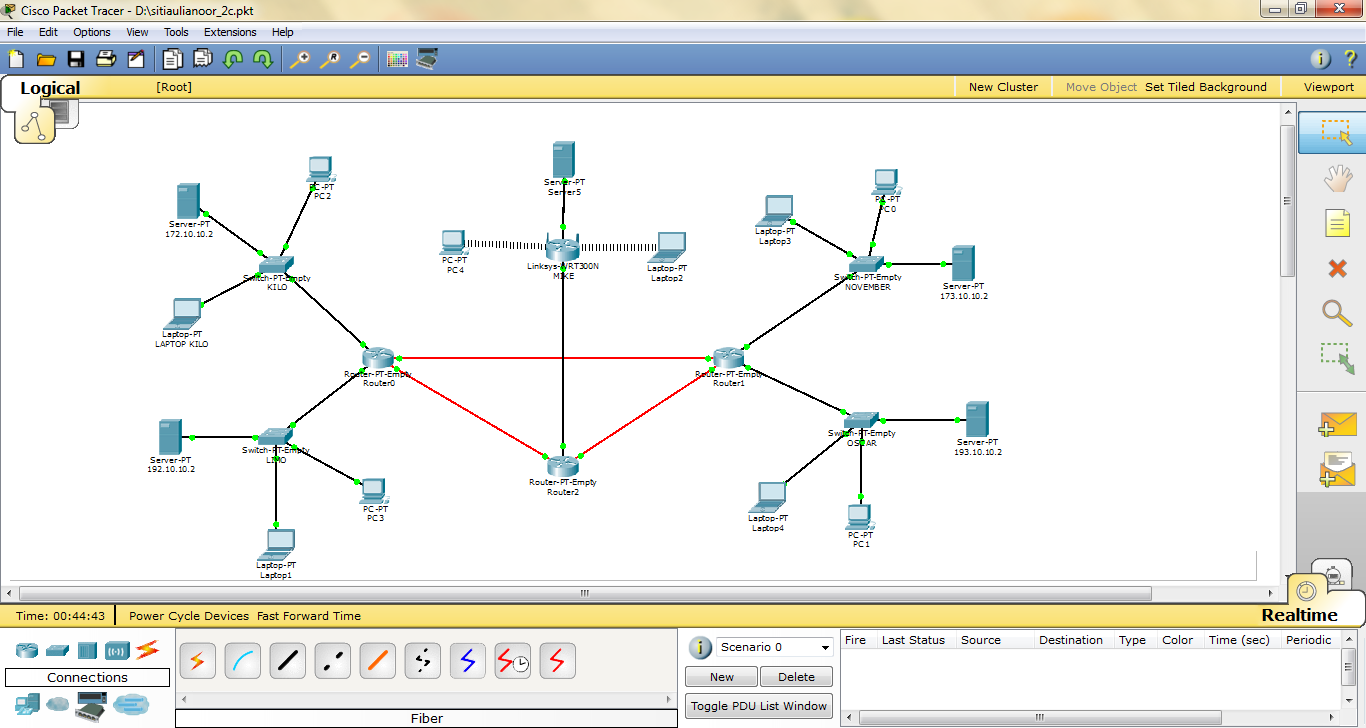Select the Connections lightning category
The width and height of the screenshot is (1366, 728).
[x=147, y=650]
